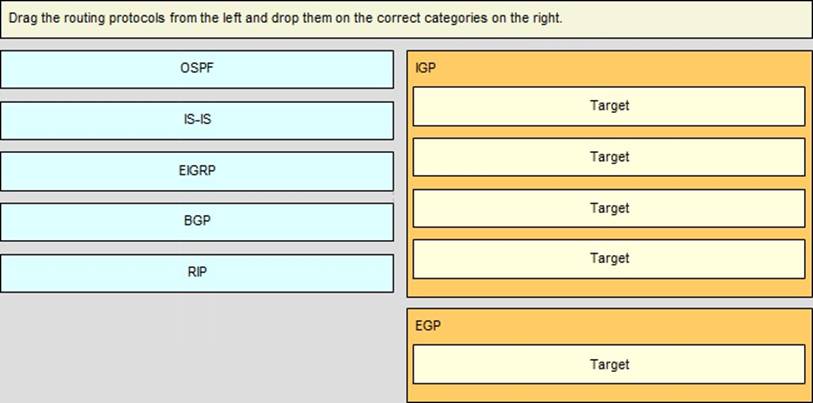Choose the third Target slot under IGP
This screenshot has width=813, height=403.
(608, 208)
